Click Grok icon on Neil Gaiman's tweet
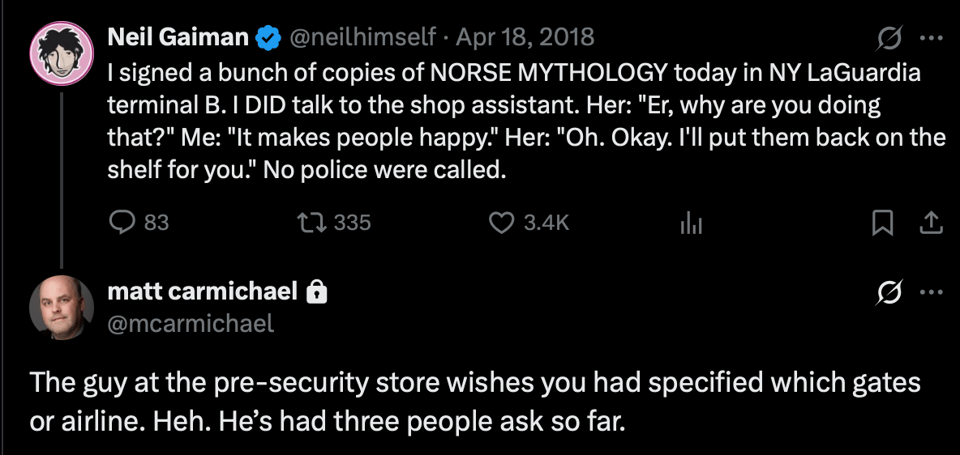The image size is (960, 455). click(890, 39)
